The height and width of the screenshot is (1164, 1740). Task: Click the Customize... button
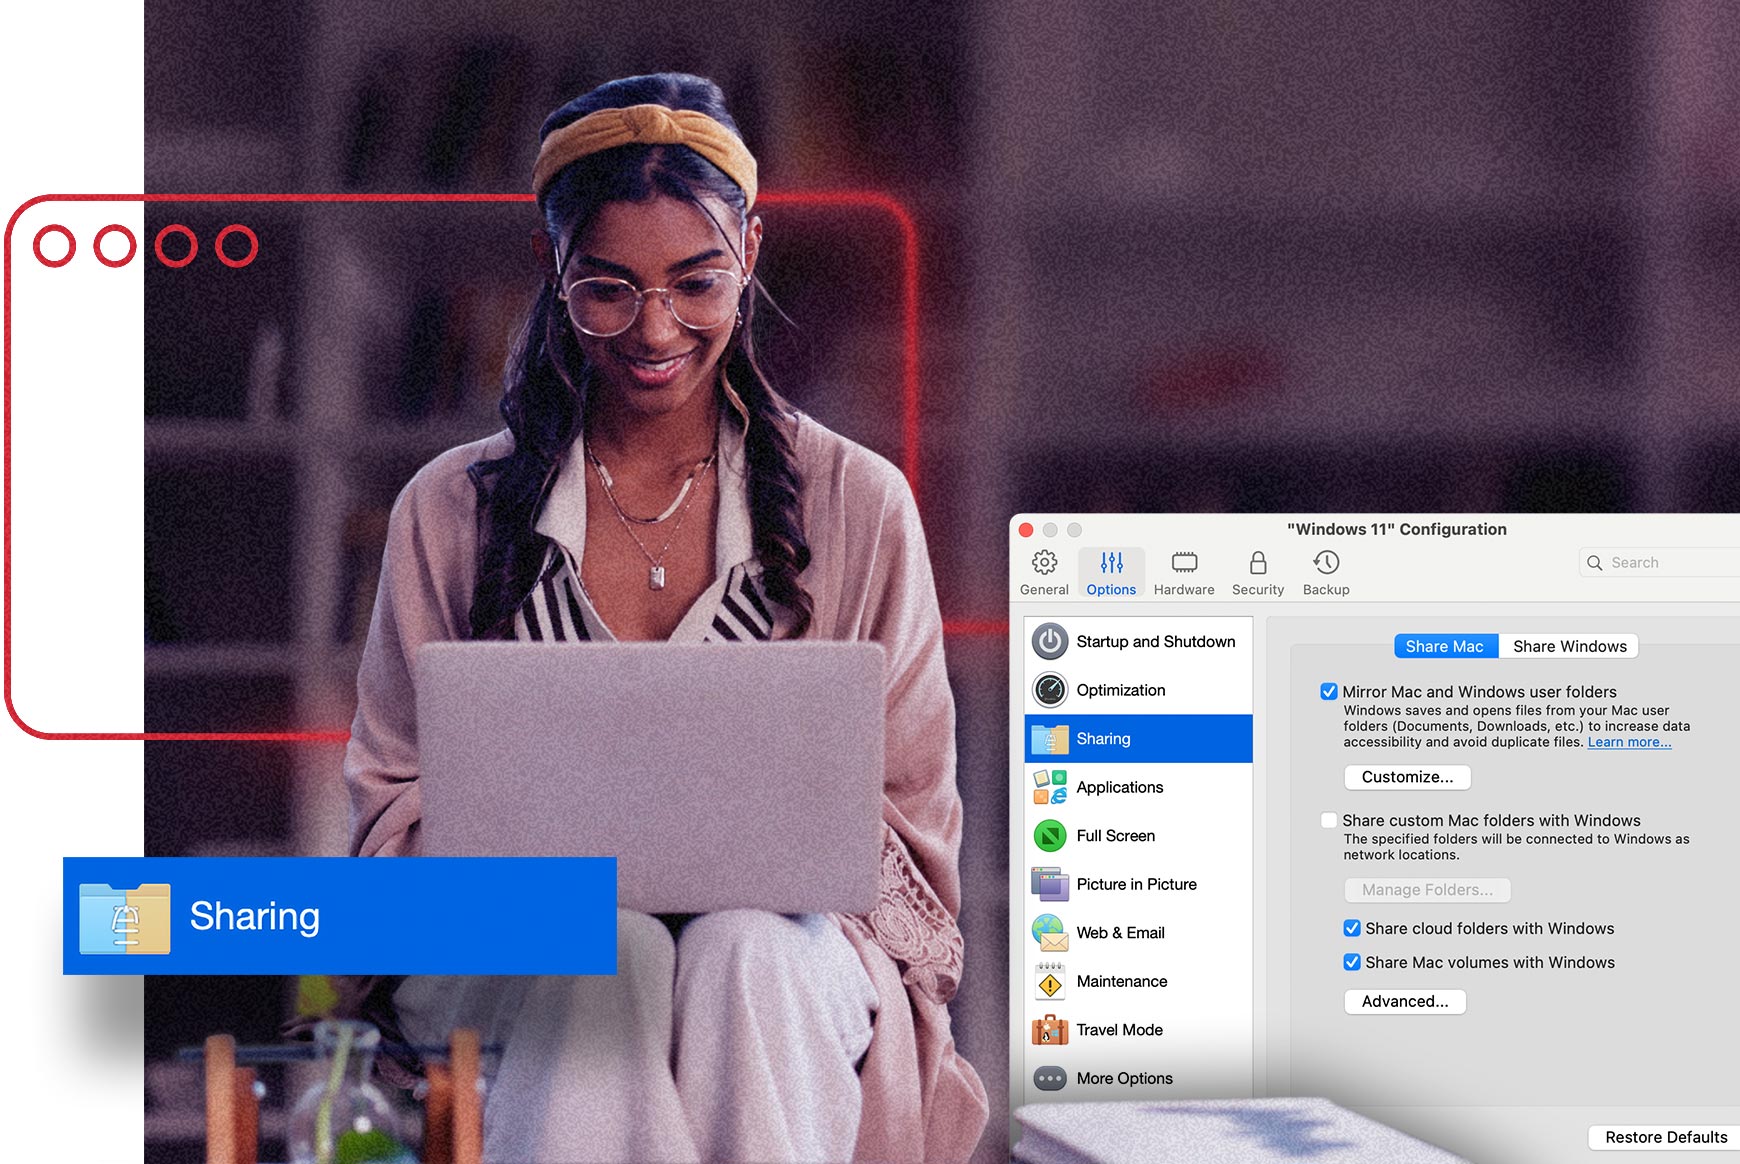[x=1407, y=778]
